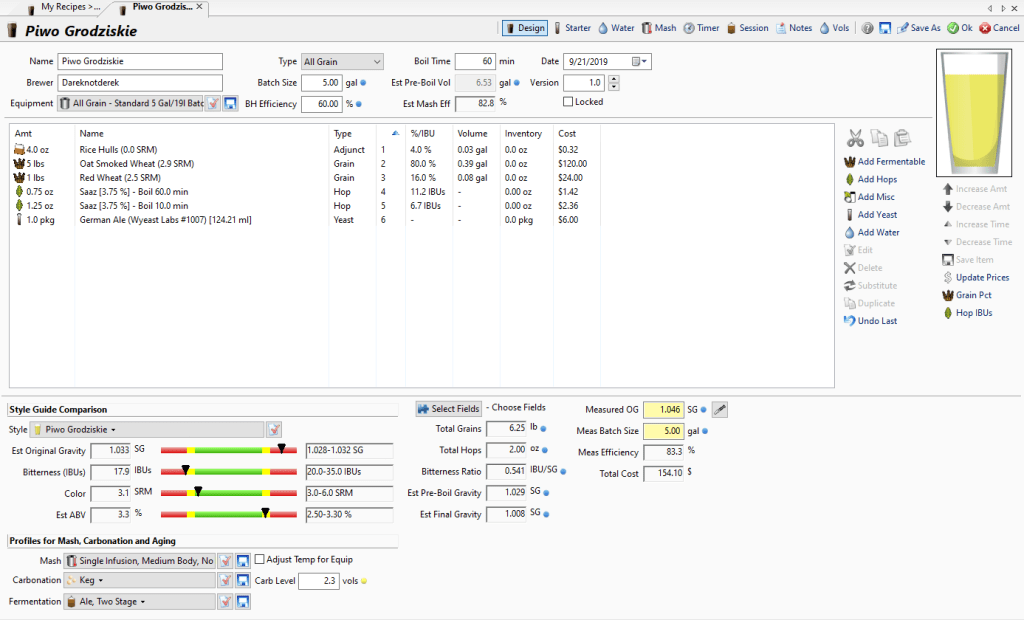The height and width of the screenshot is (620, 1024).
Task: Switch to the Mash tab
Action: 659,28
